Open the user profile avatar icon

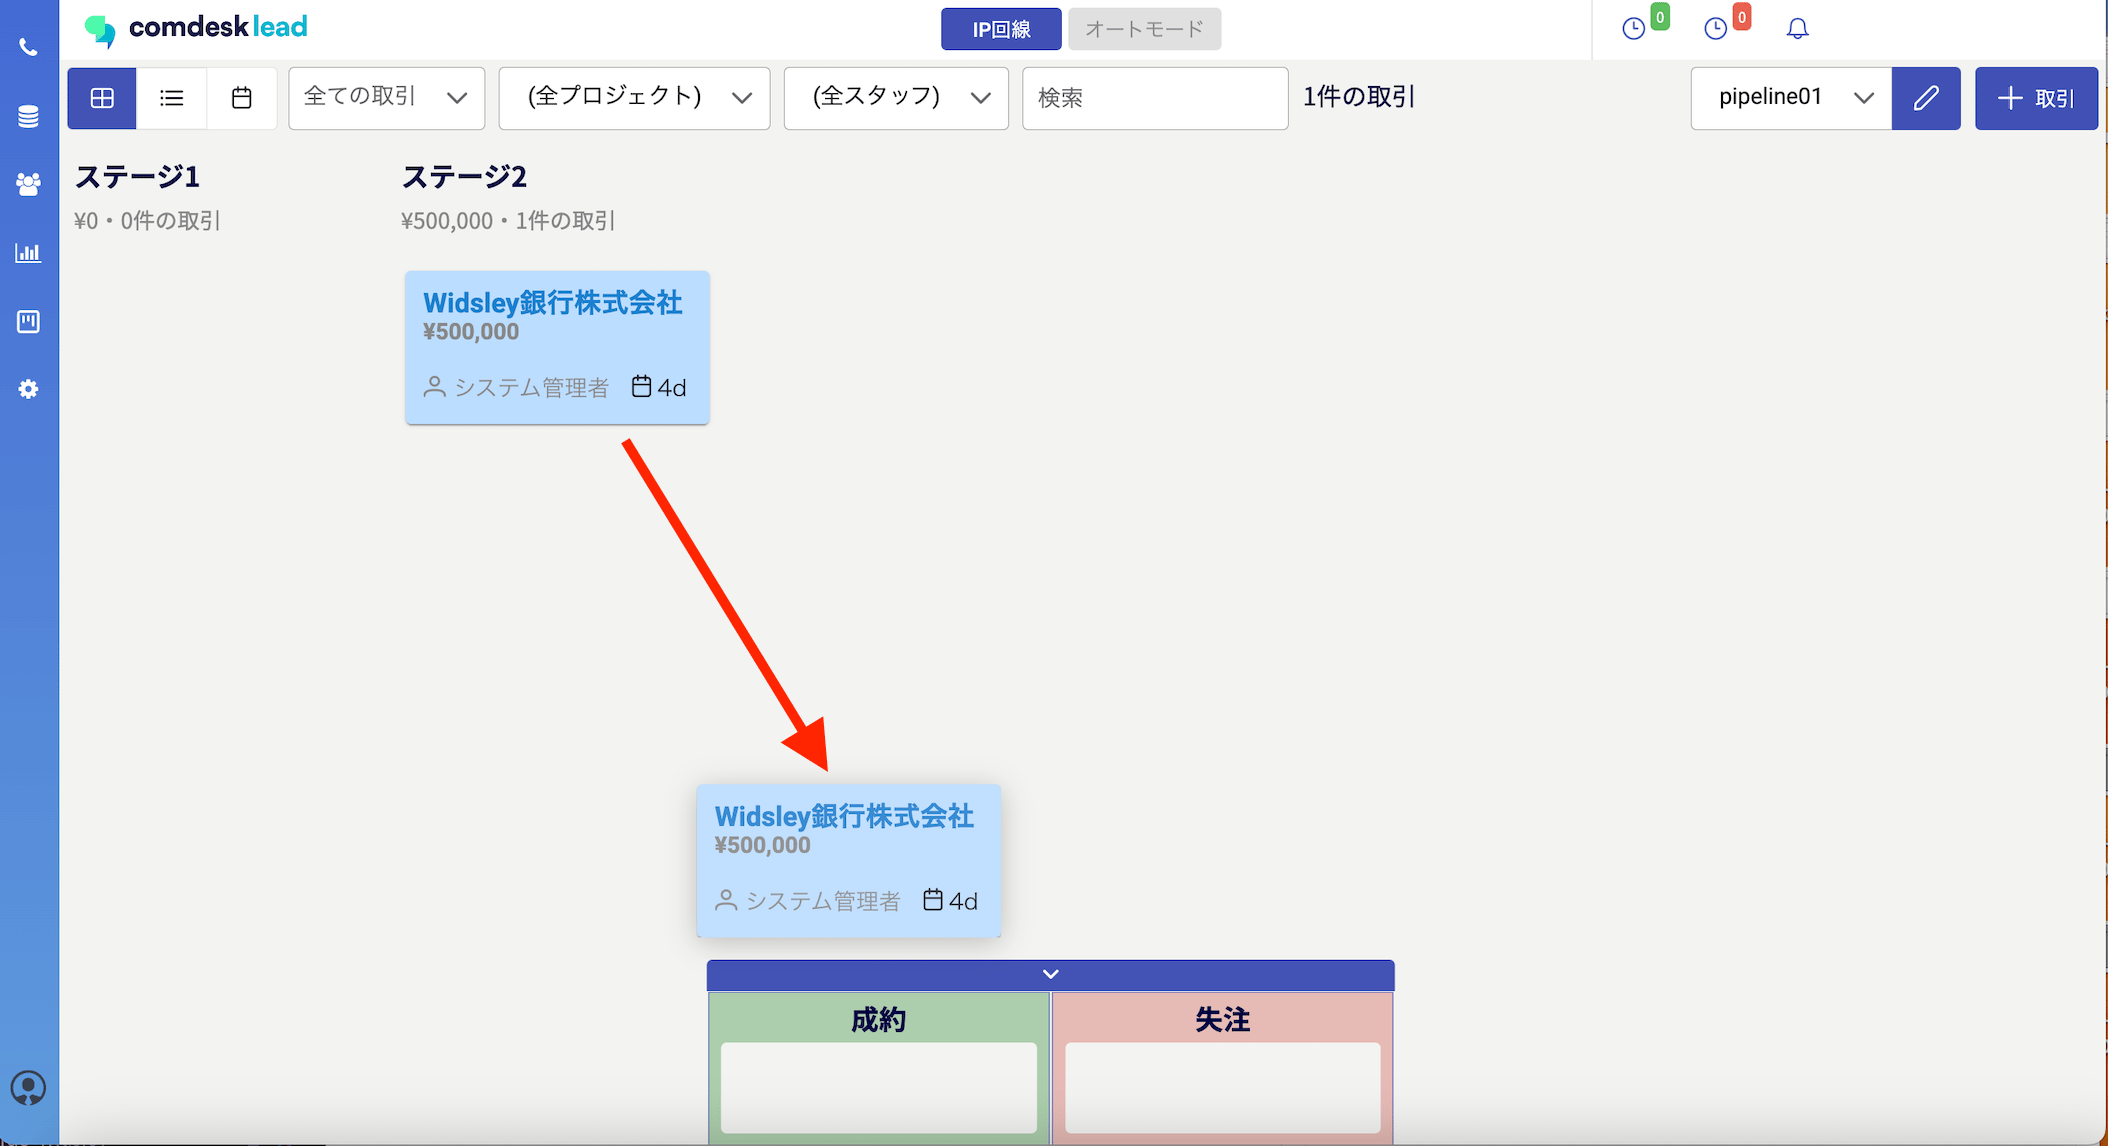(x=28, y=1087)
